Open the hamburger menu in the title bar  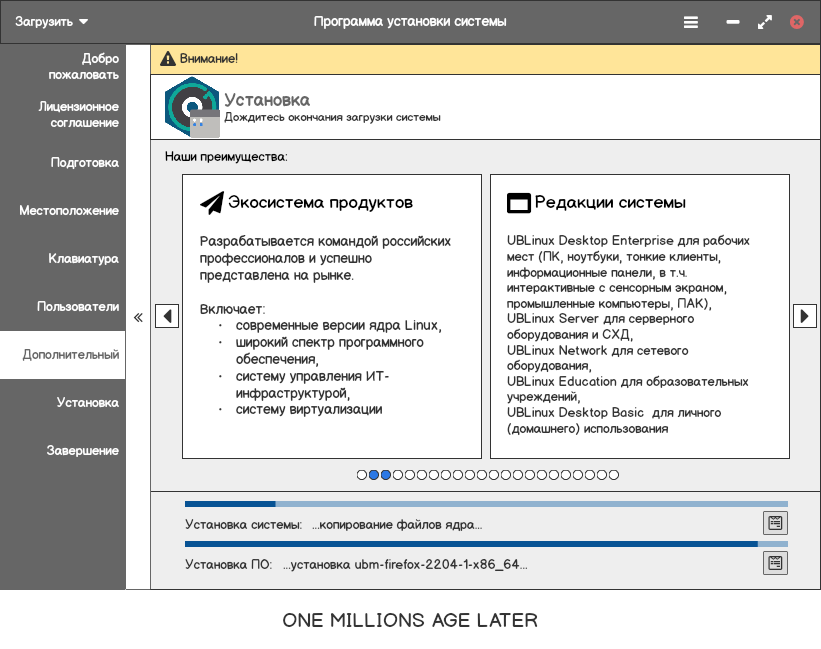(x=691, y=22)
